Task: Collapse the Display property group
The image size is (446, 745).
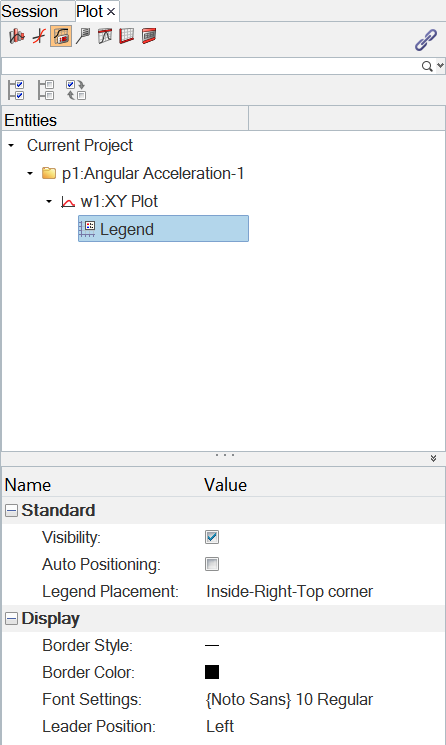Action: coord(11,619)
